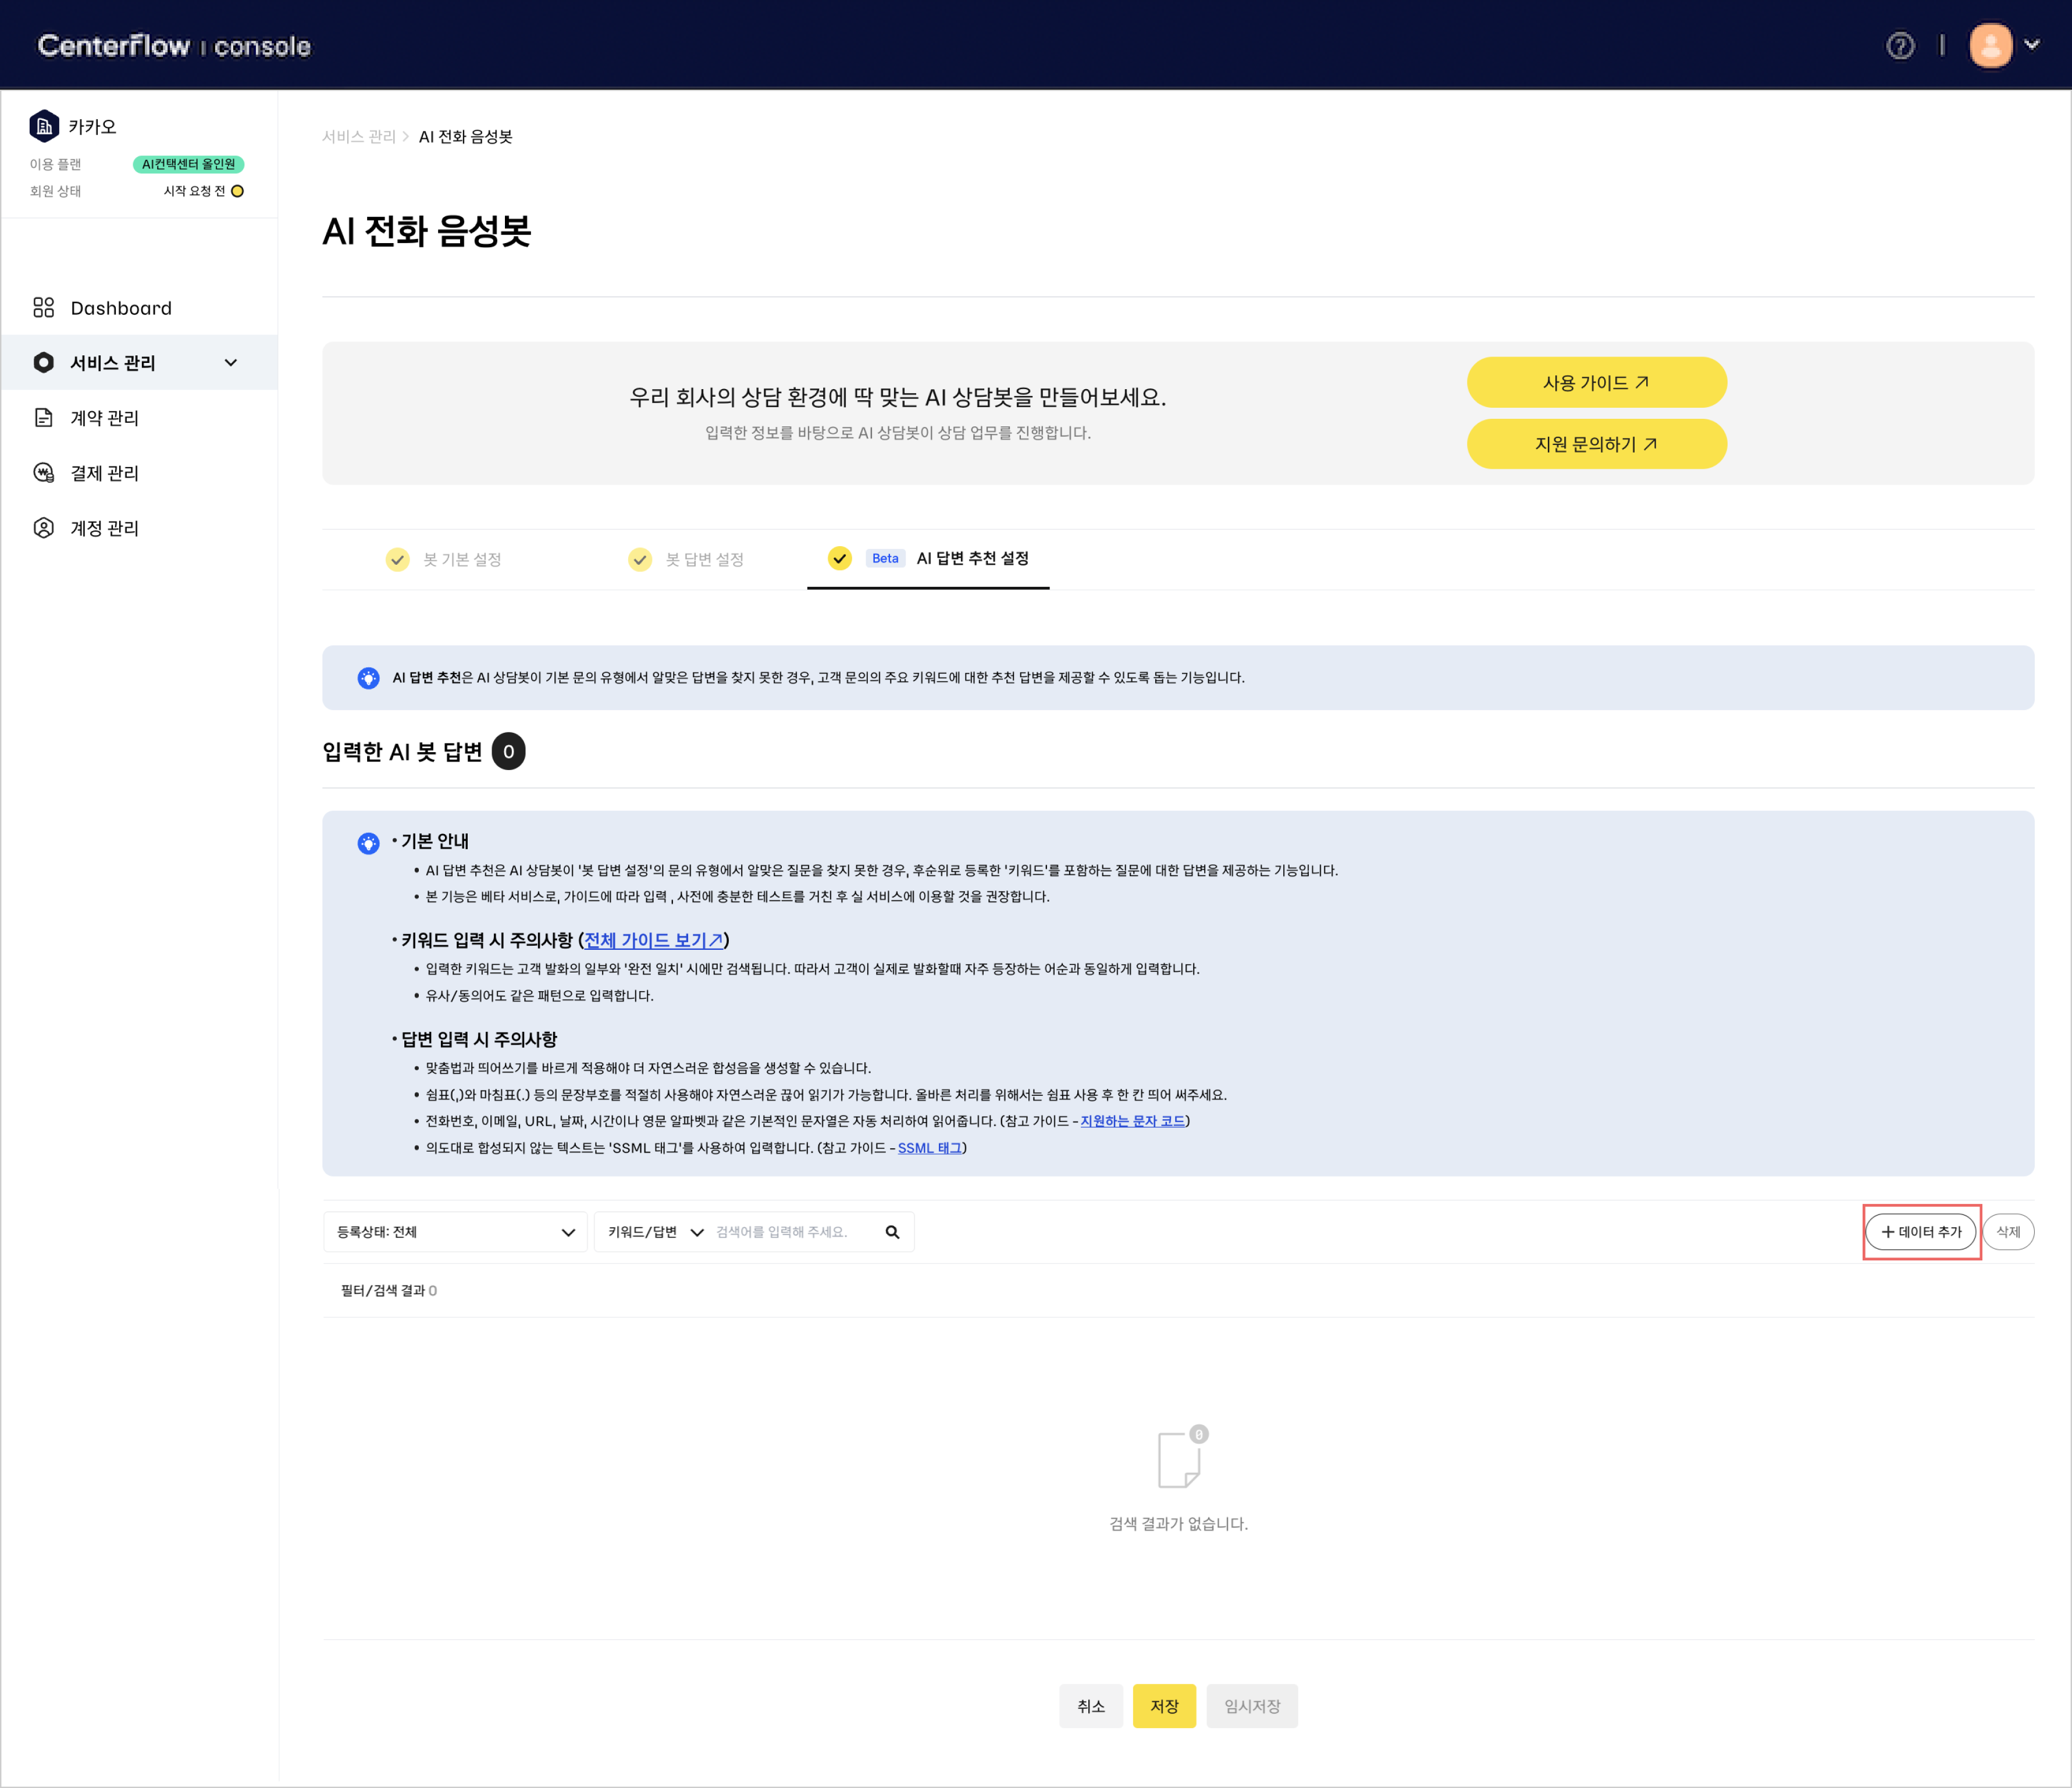Open the 서비스 관리 menu item
This screenshot has height=1788, width=2072.
(139, 362)
